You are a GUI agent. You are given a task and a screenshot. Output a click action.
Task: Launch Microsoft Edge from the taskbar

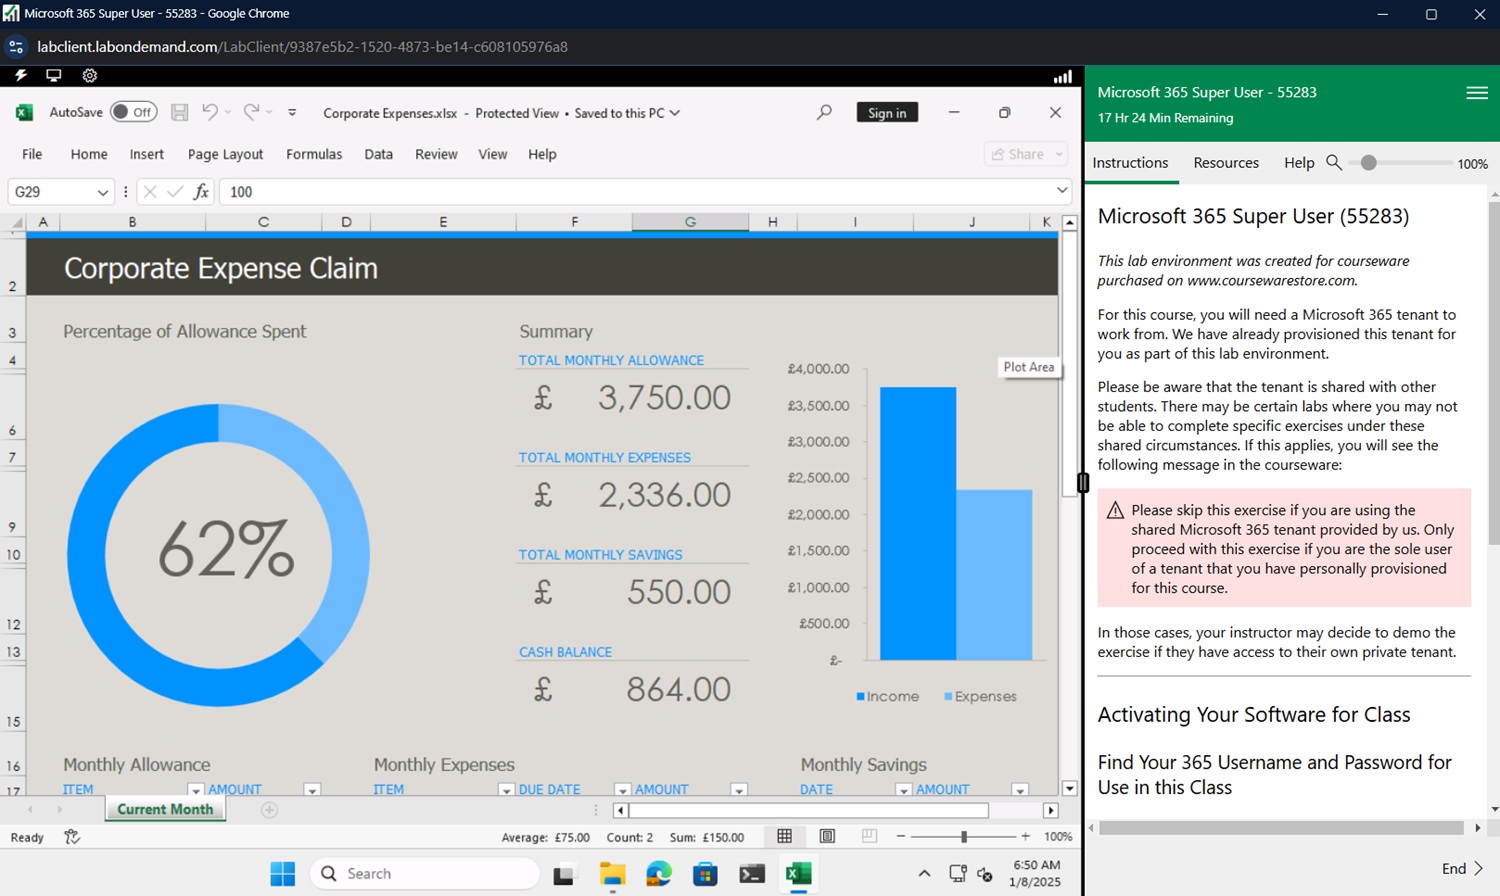(x=659, y=874)
